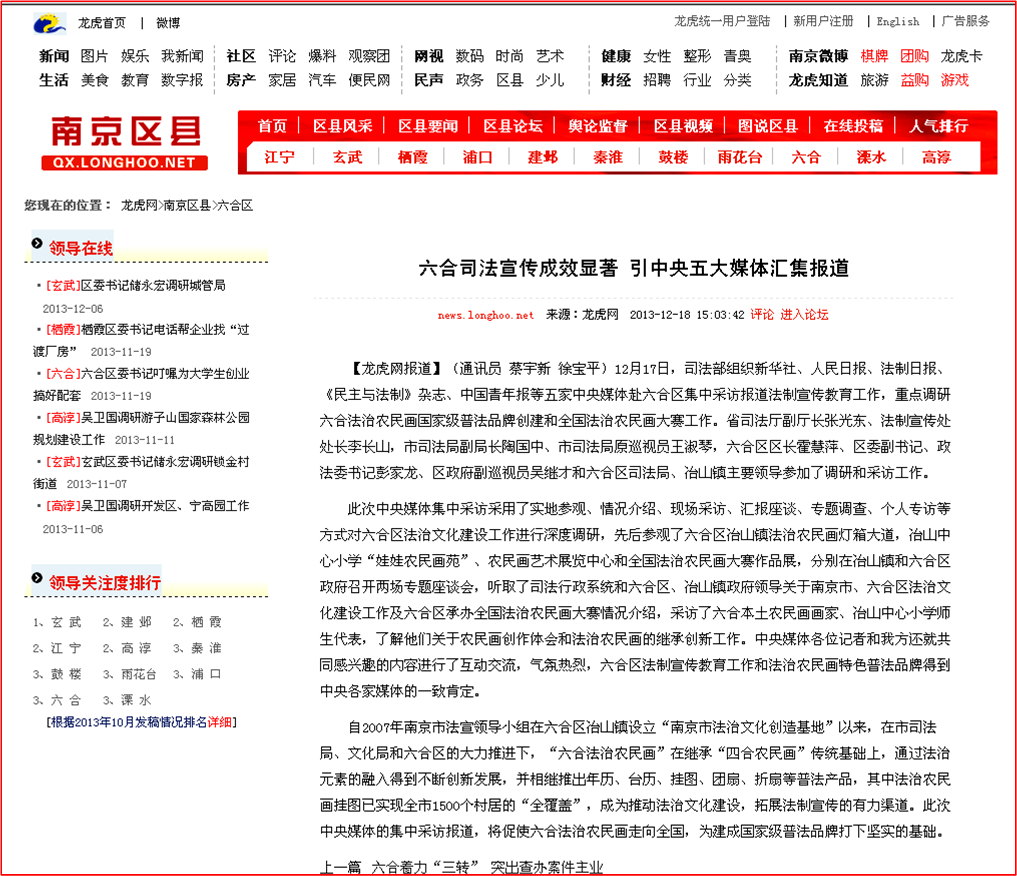Go to the 便民网 link
The width and height of the screenshot is (1017, 876).
point(370,80)
